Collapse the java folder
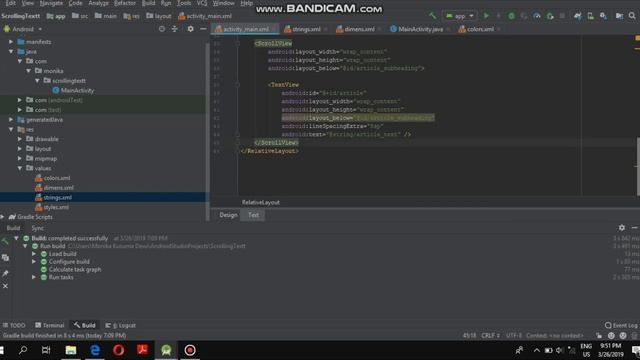The width and height of the screenshot is (640, 360). click(11, 51)
